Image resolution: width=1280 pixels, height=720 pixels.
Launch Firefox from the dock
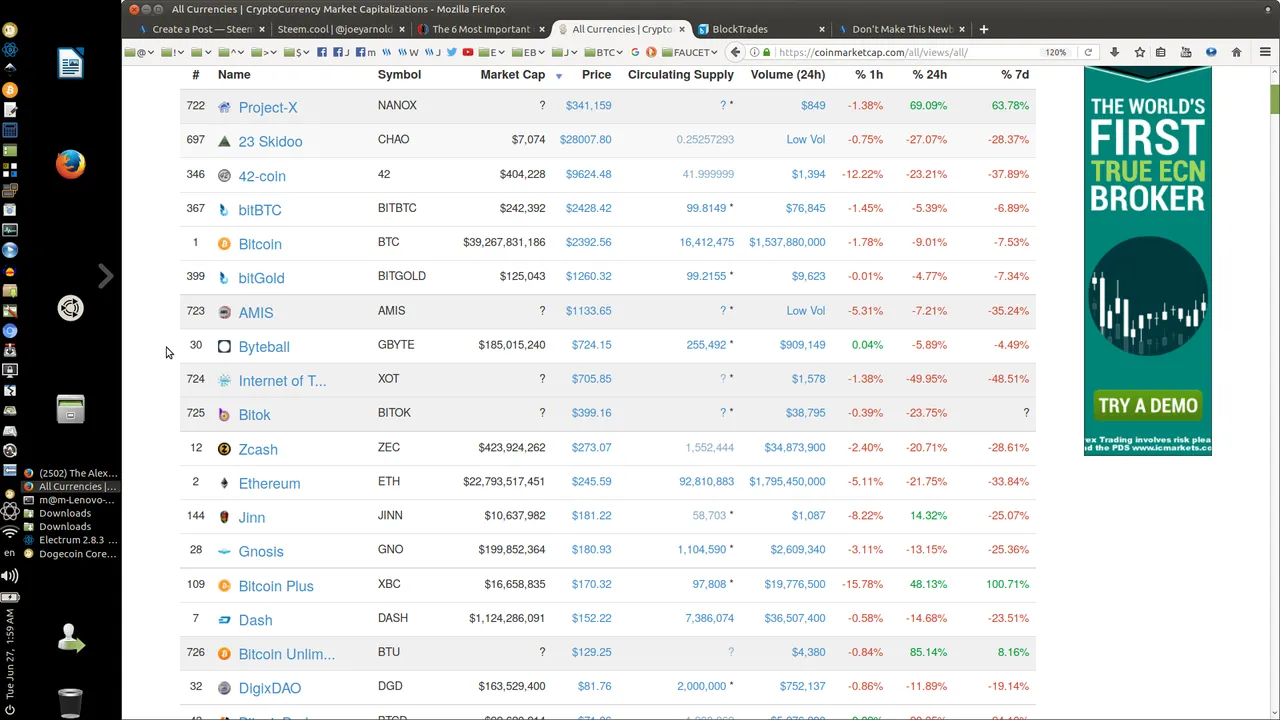tap(70, 164)
